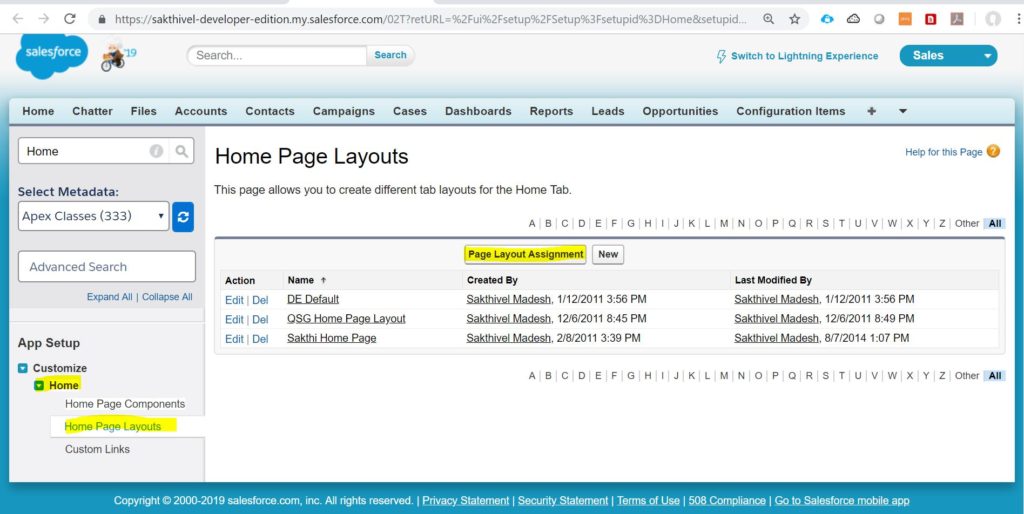Open the Sales app menu dropdown
Screen dimensions: 1024x514
pyautogui.click(x=948, y=56)
